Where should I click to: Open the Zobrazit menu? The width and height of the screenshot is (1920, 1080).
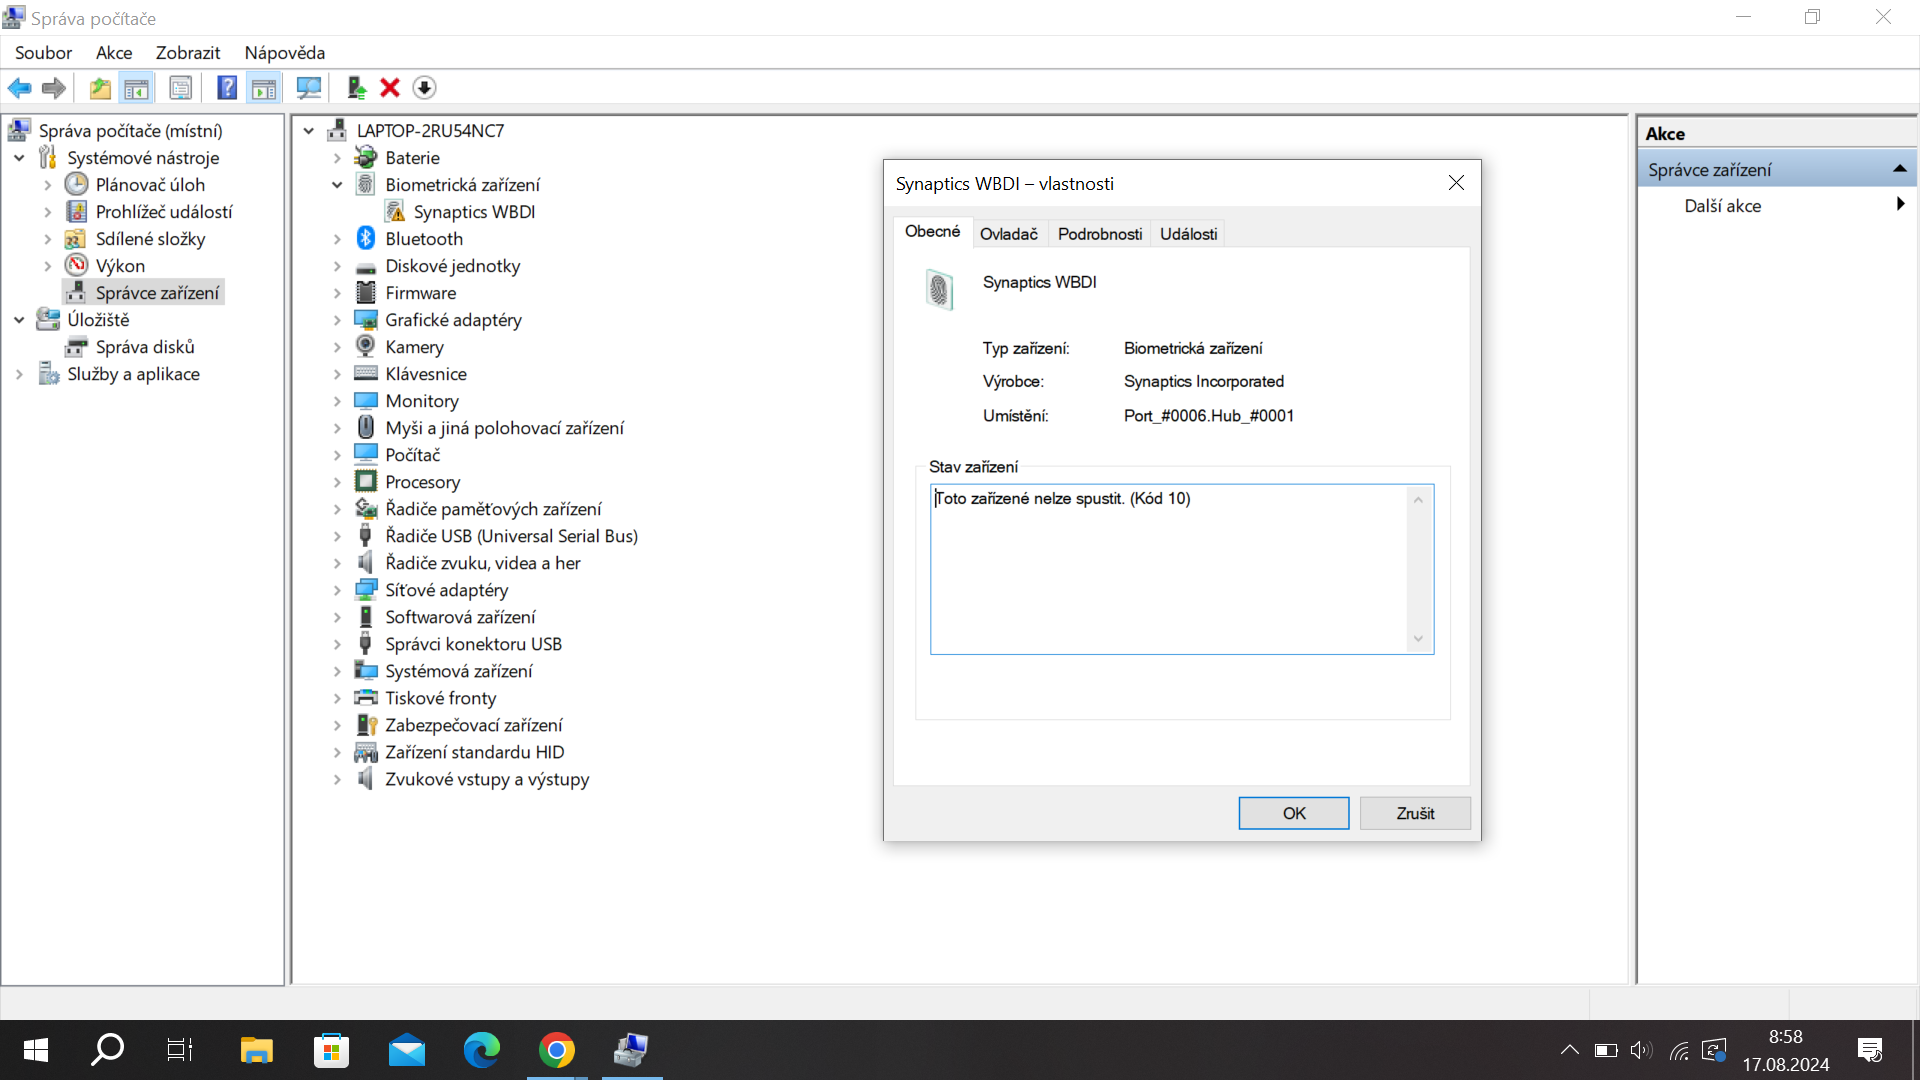tap(187, 53)
